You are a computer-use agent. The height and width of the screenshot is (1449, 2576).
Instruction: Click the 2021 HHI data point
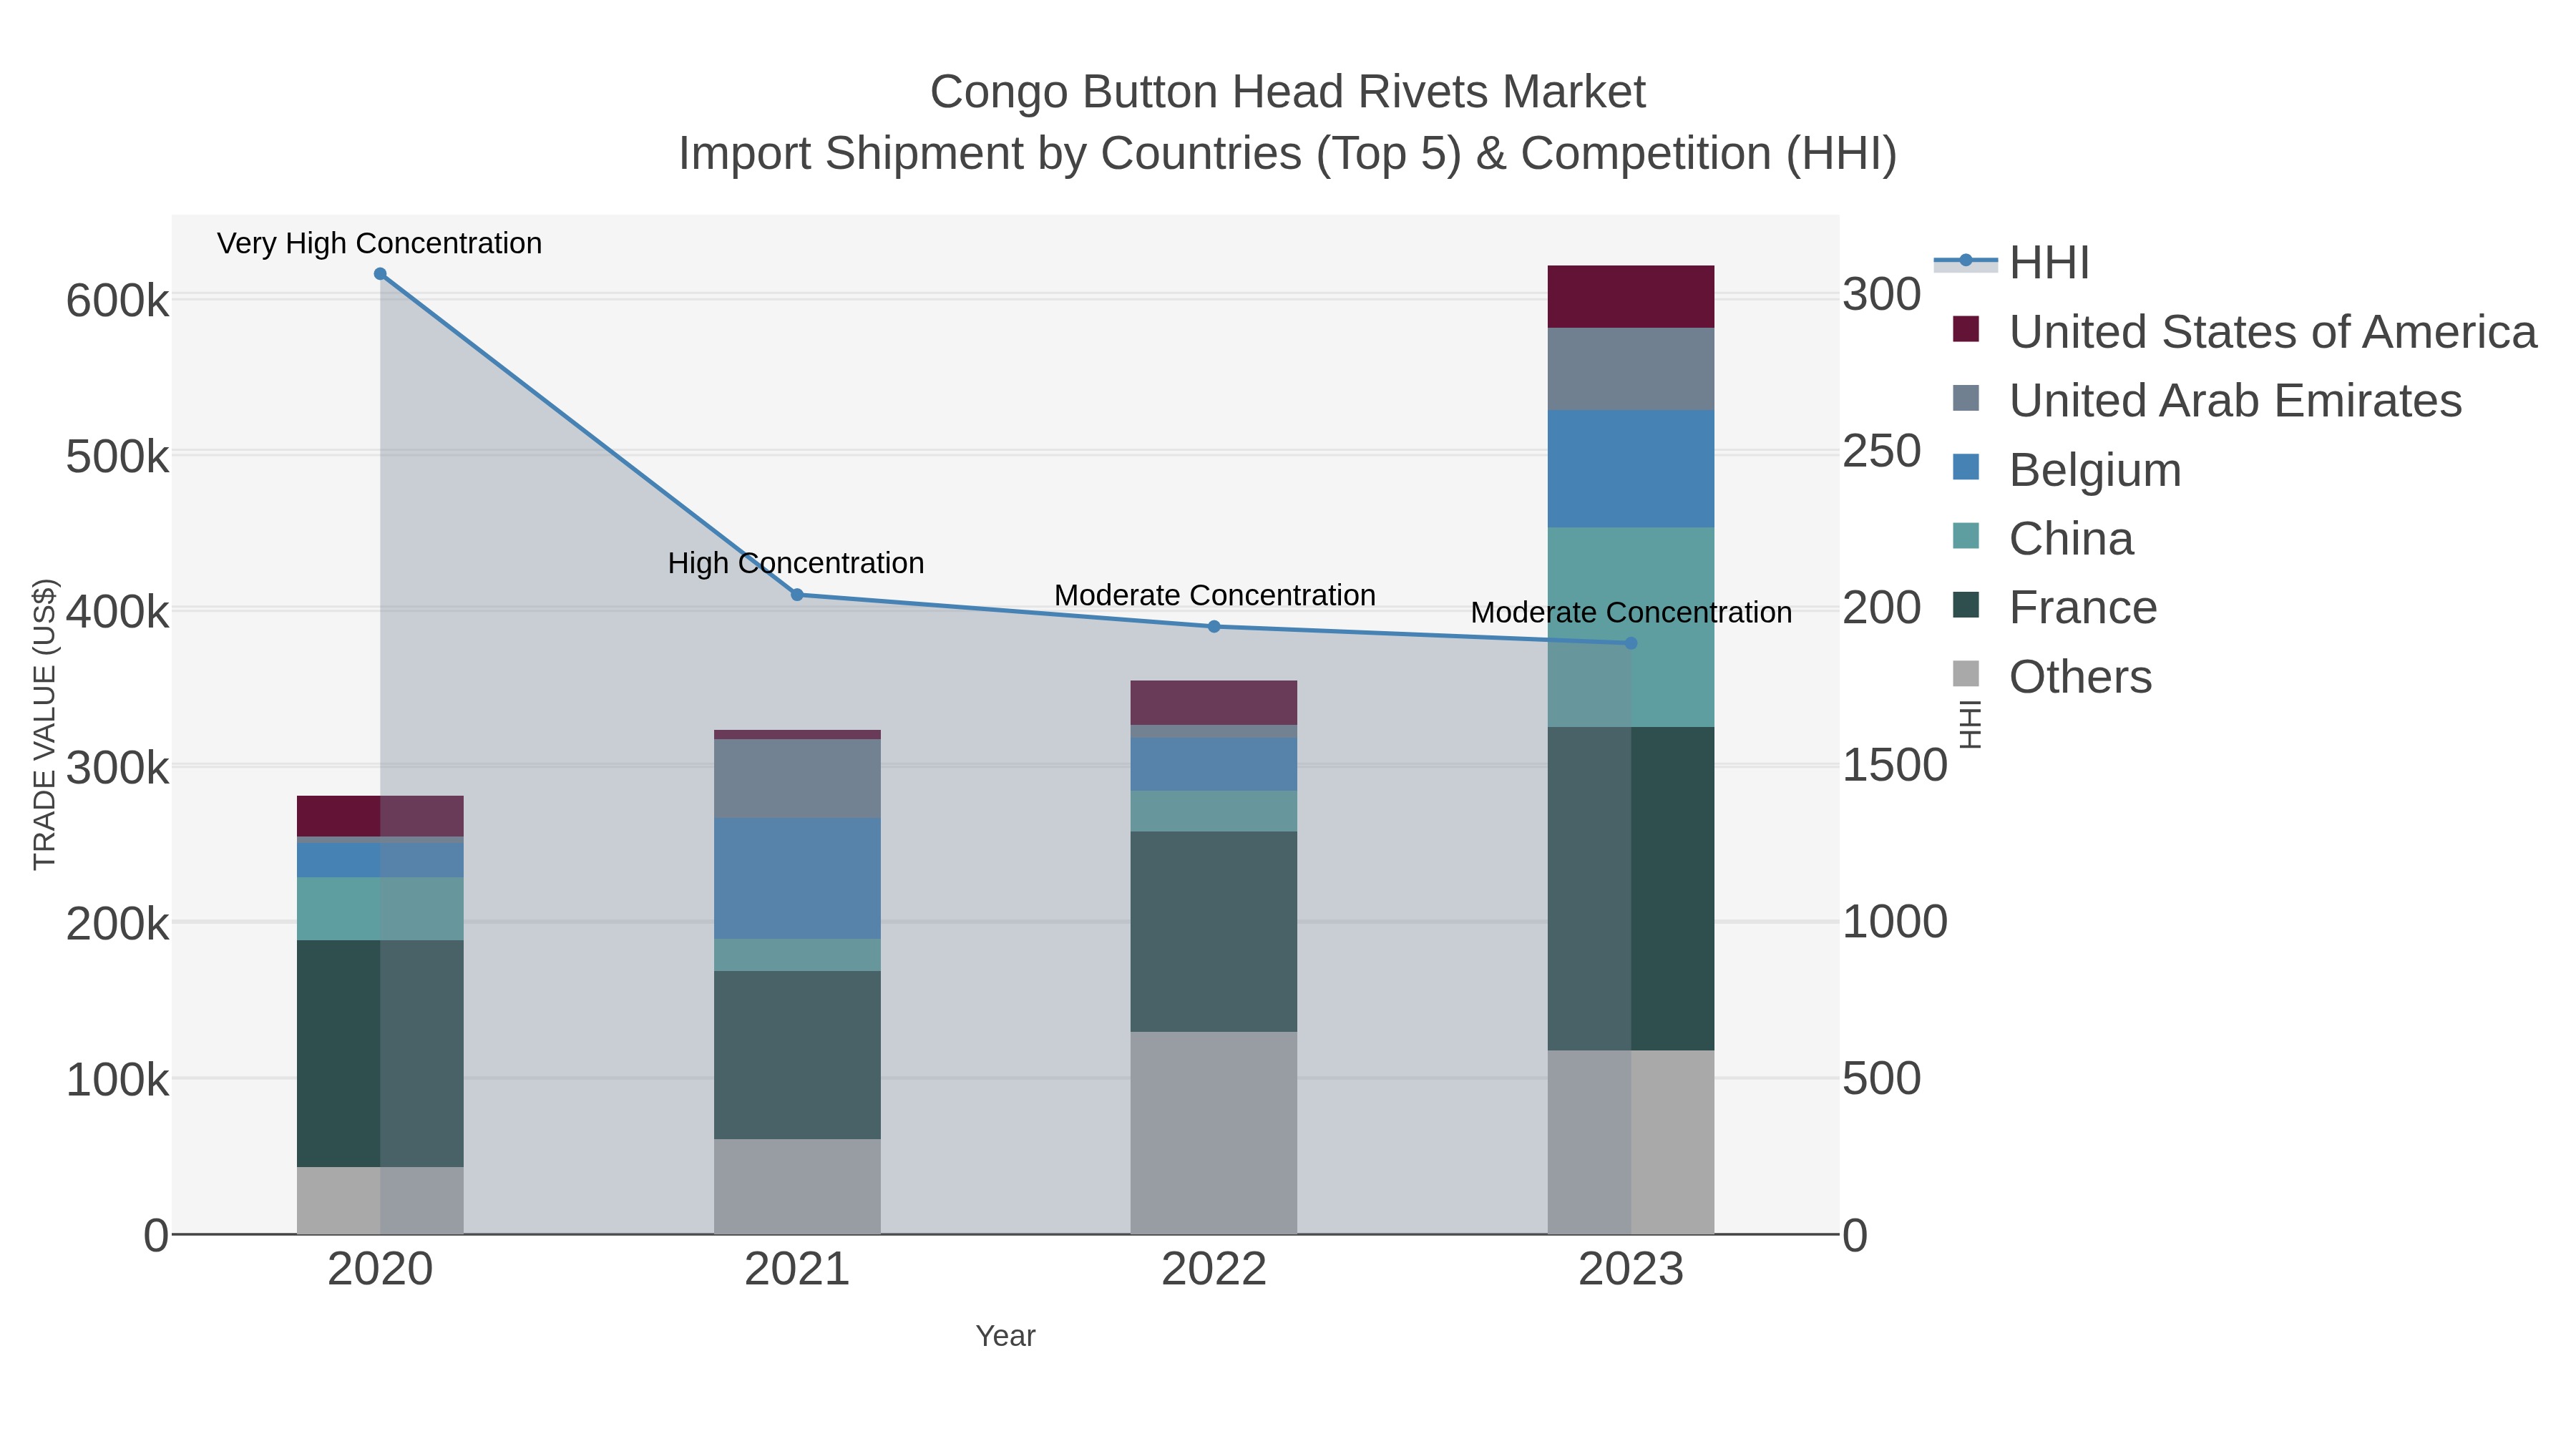tap(797, 595)
